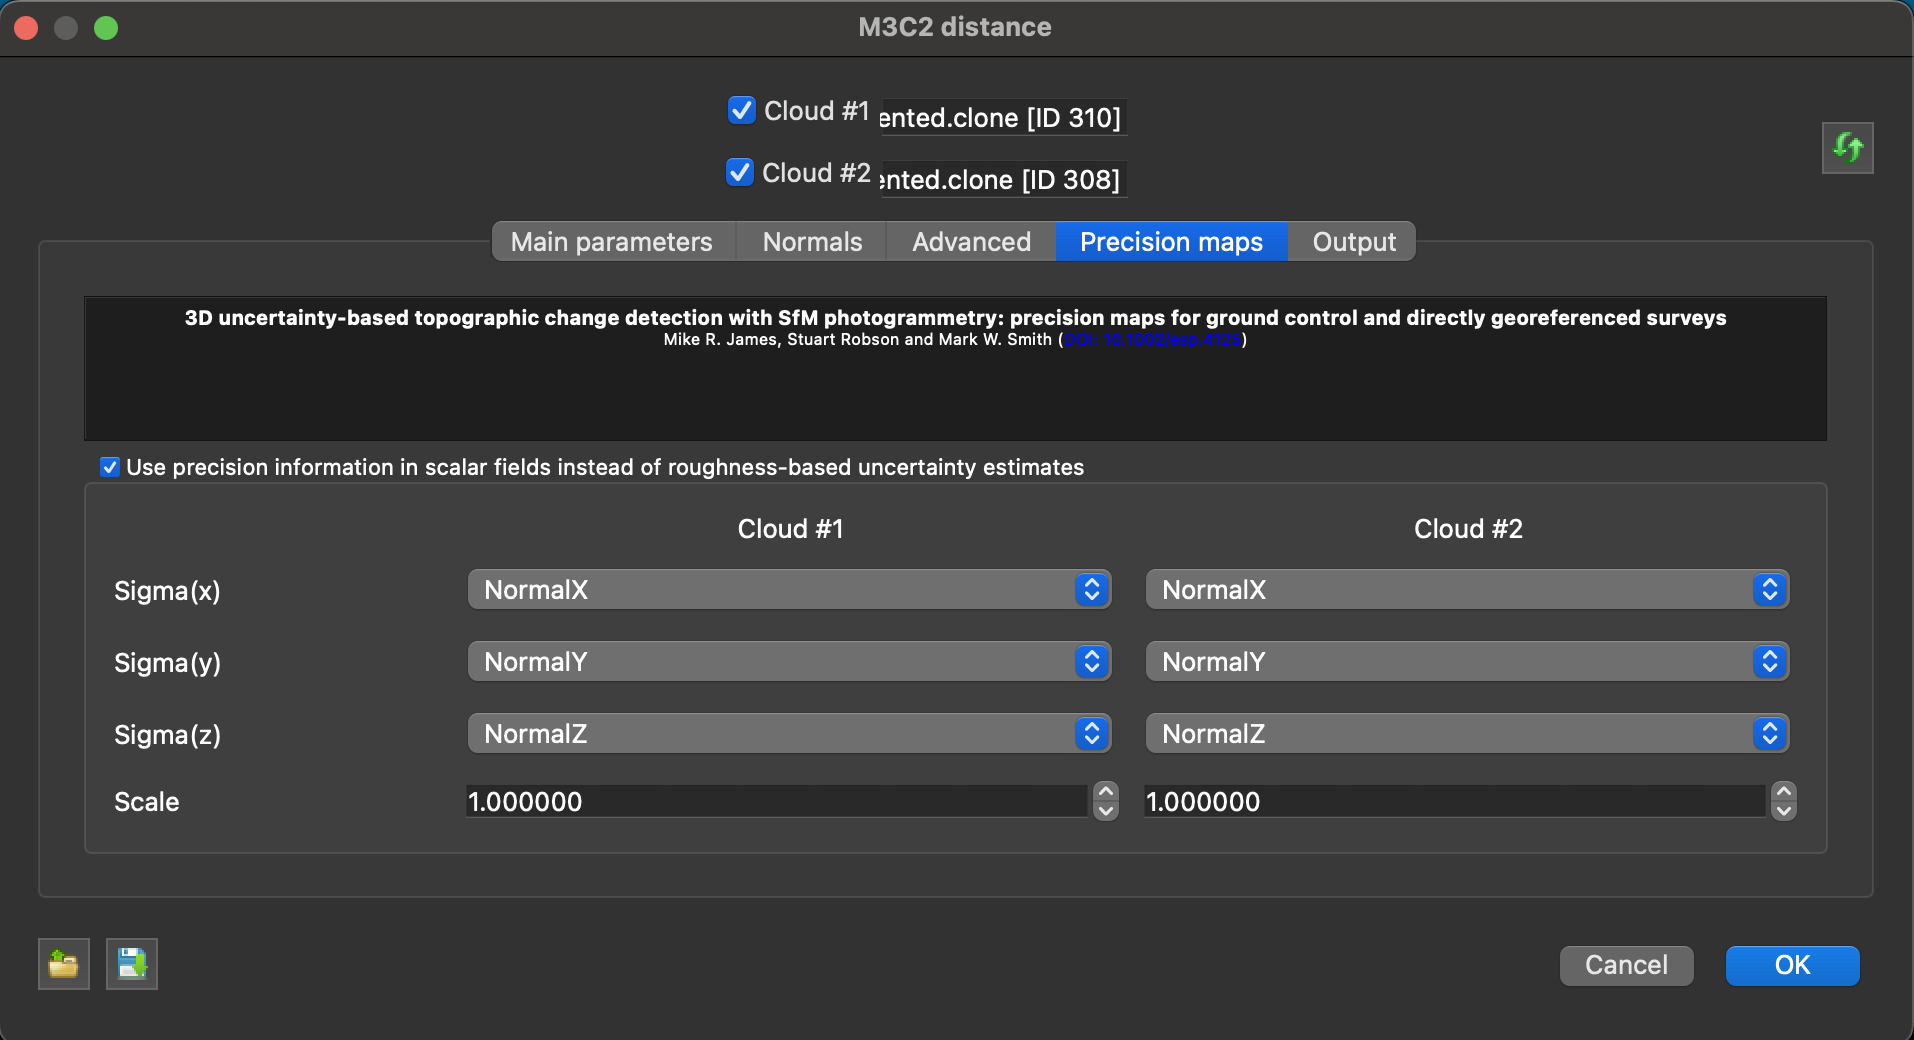Image resolution: width=1914 pixels, height=1040 pixels.
Task: Click the load parameters from file icon
Action: (64, 964)
